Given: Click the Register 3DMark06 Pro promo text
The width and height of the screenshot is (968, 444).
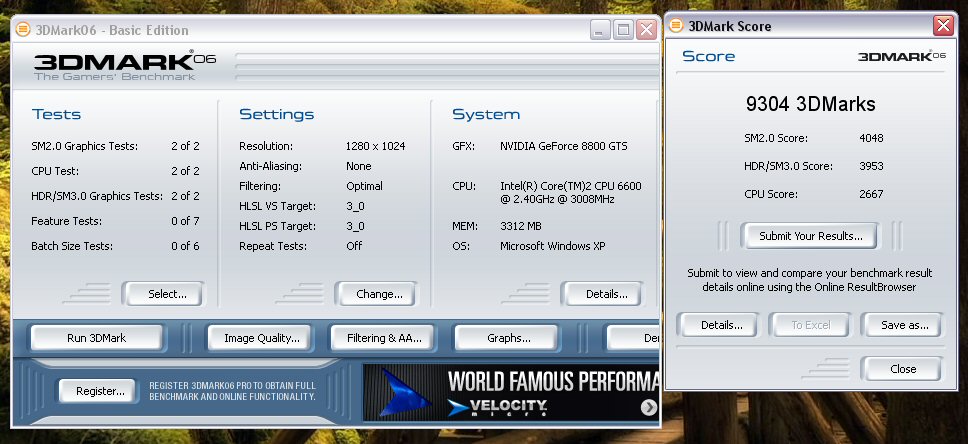Looking at the screenshot, I should 232,391.
